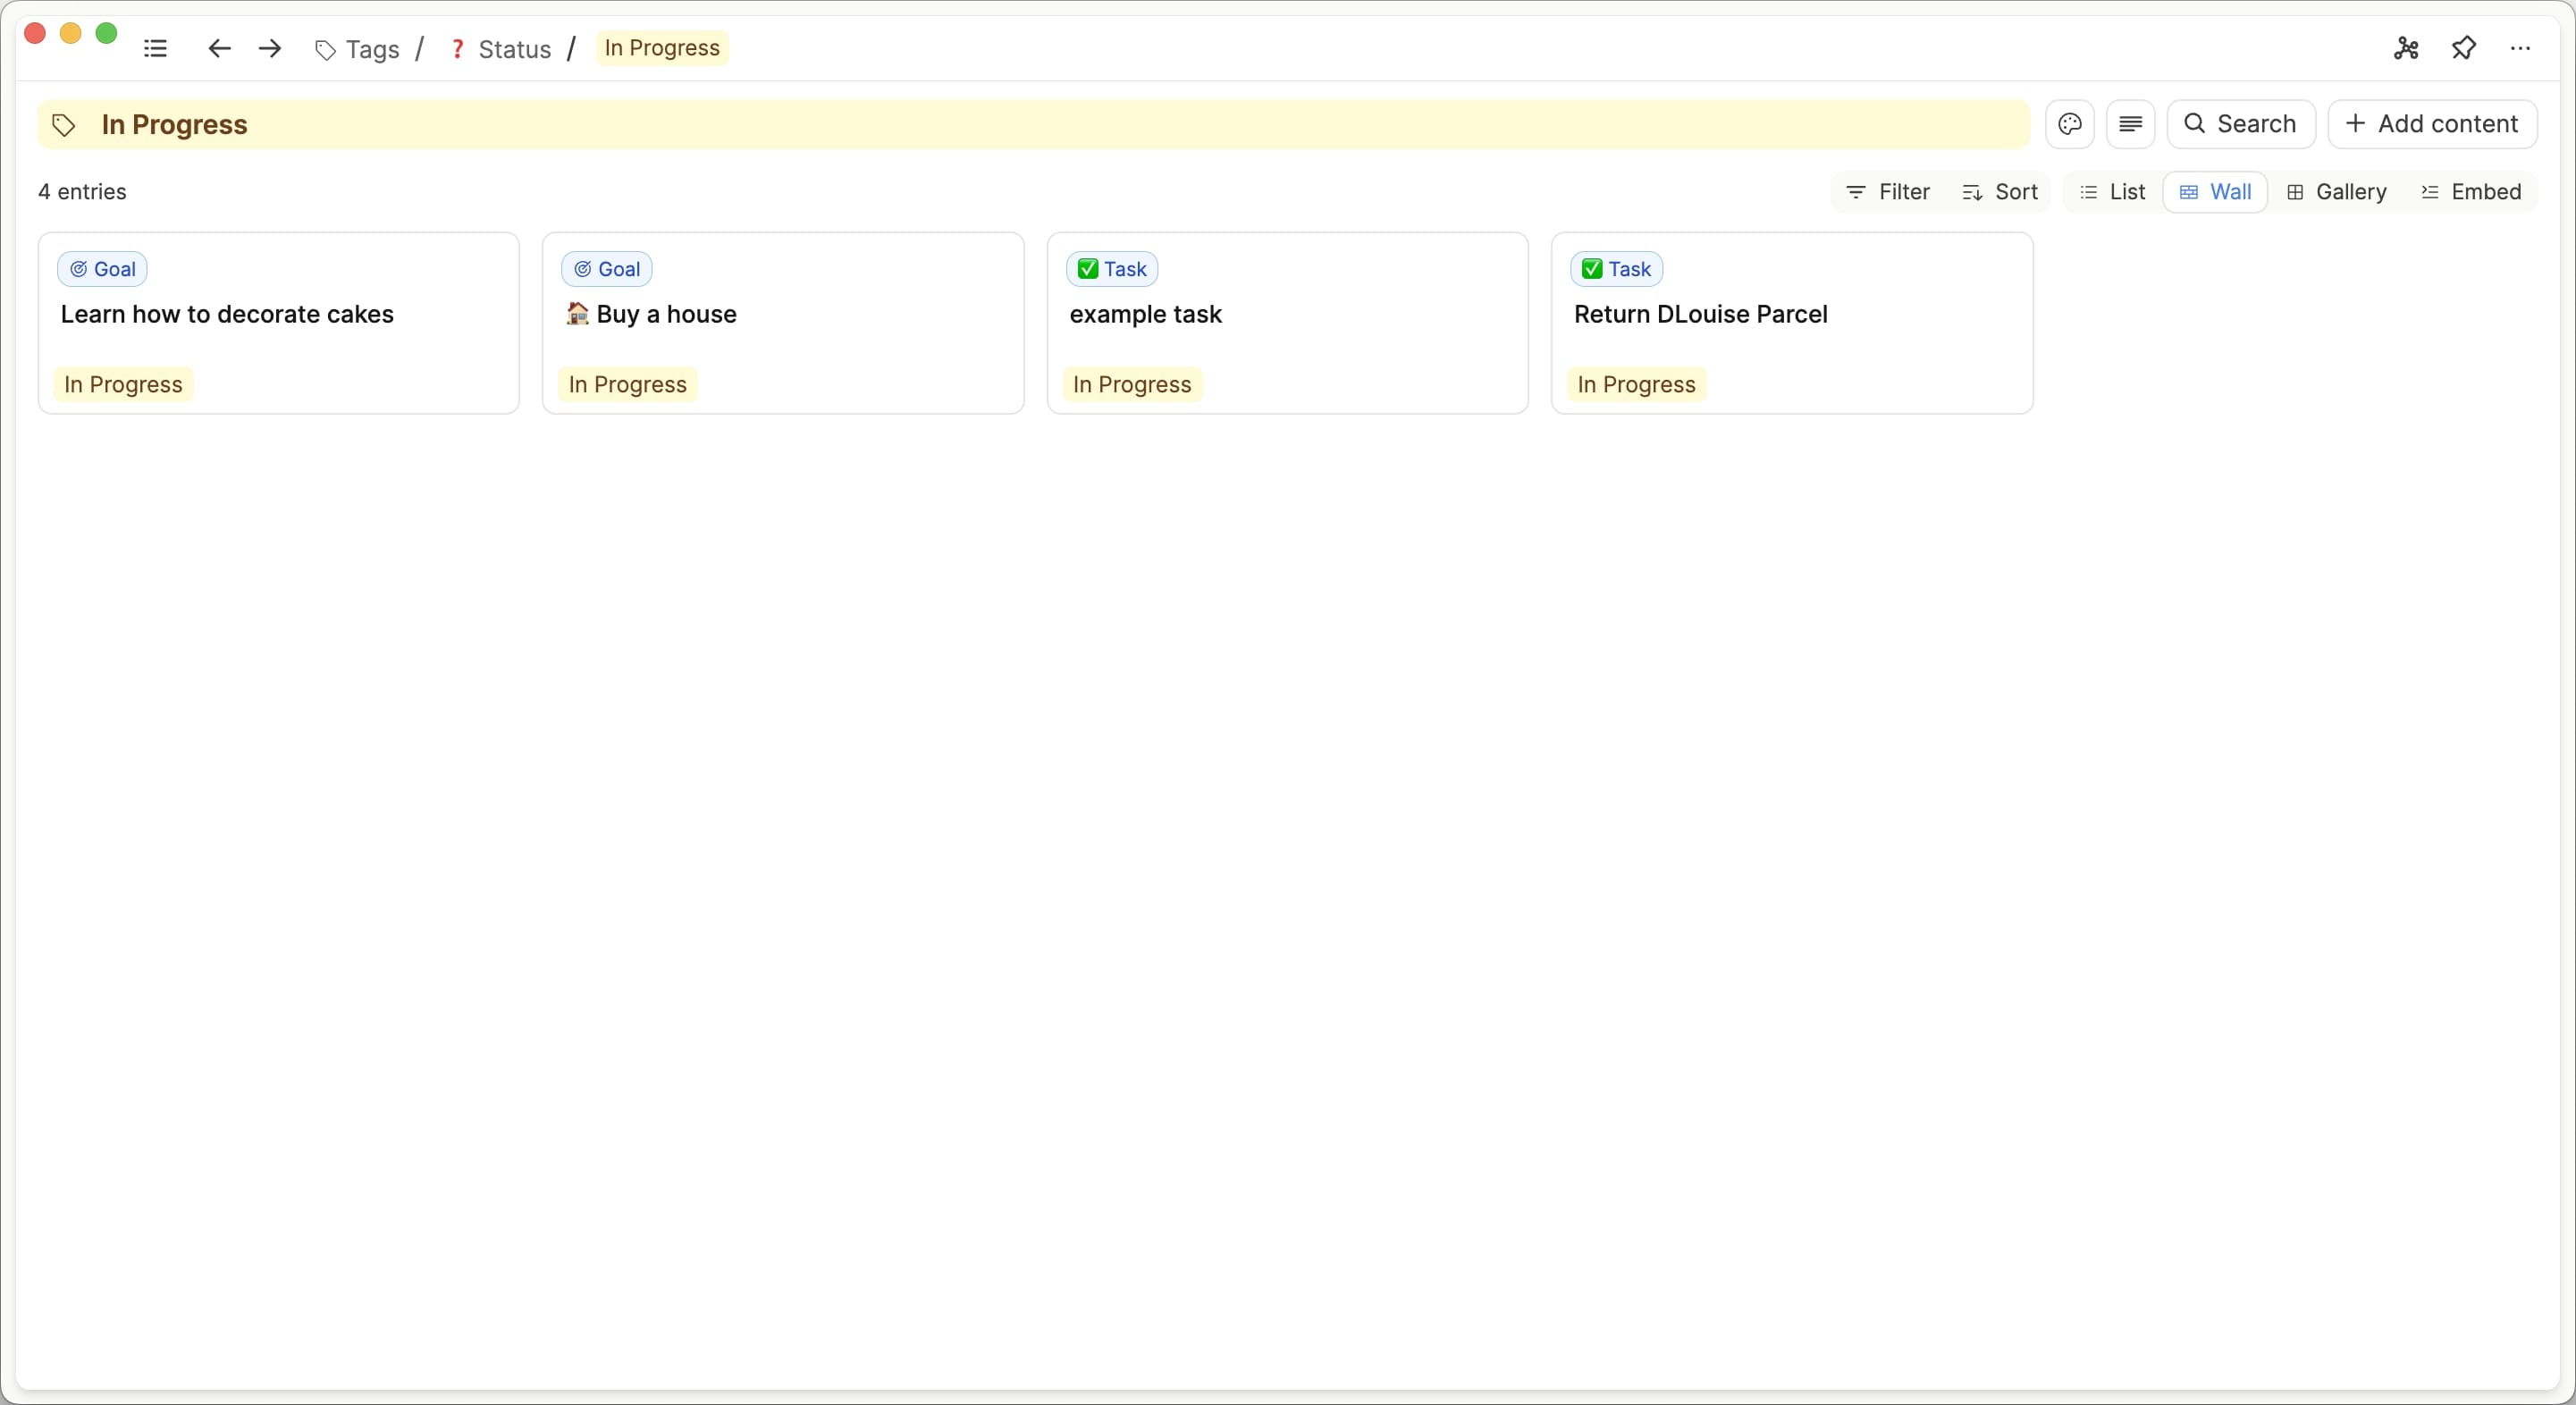This screenshot has width=2576, height=1405.
Task: Toggle the description lines icon
Action: click(x=2130, y=124)
